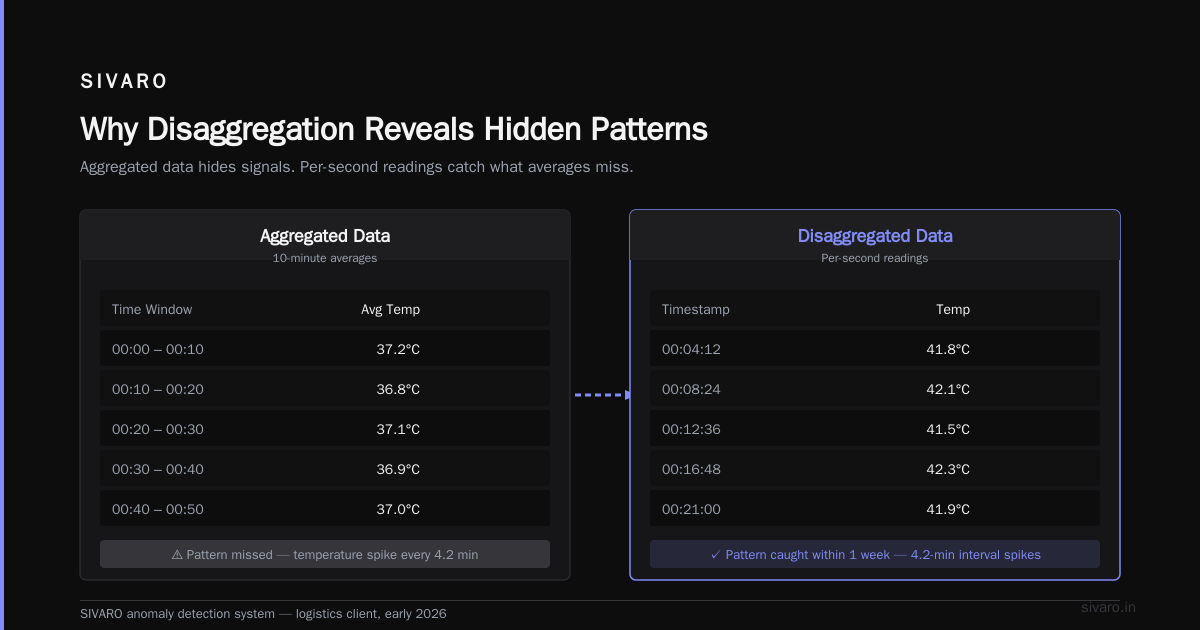Select the "36.9°C" average value

pos(398,469)
